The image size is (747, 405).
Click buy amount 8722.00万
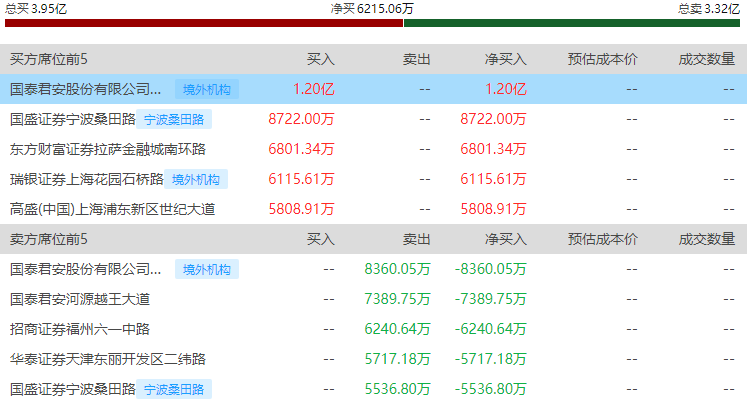pos(301,119)
